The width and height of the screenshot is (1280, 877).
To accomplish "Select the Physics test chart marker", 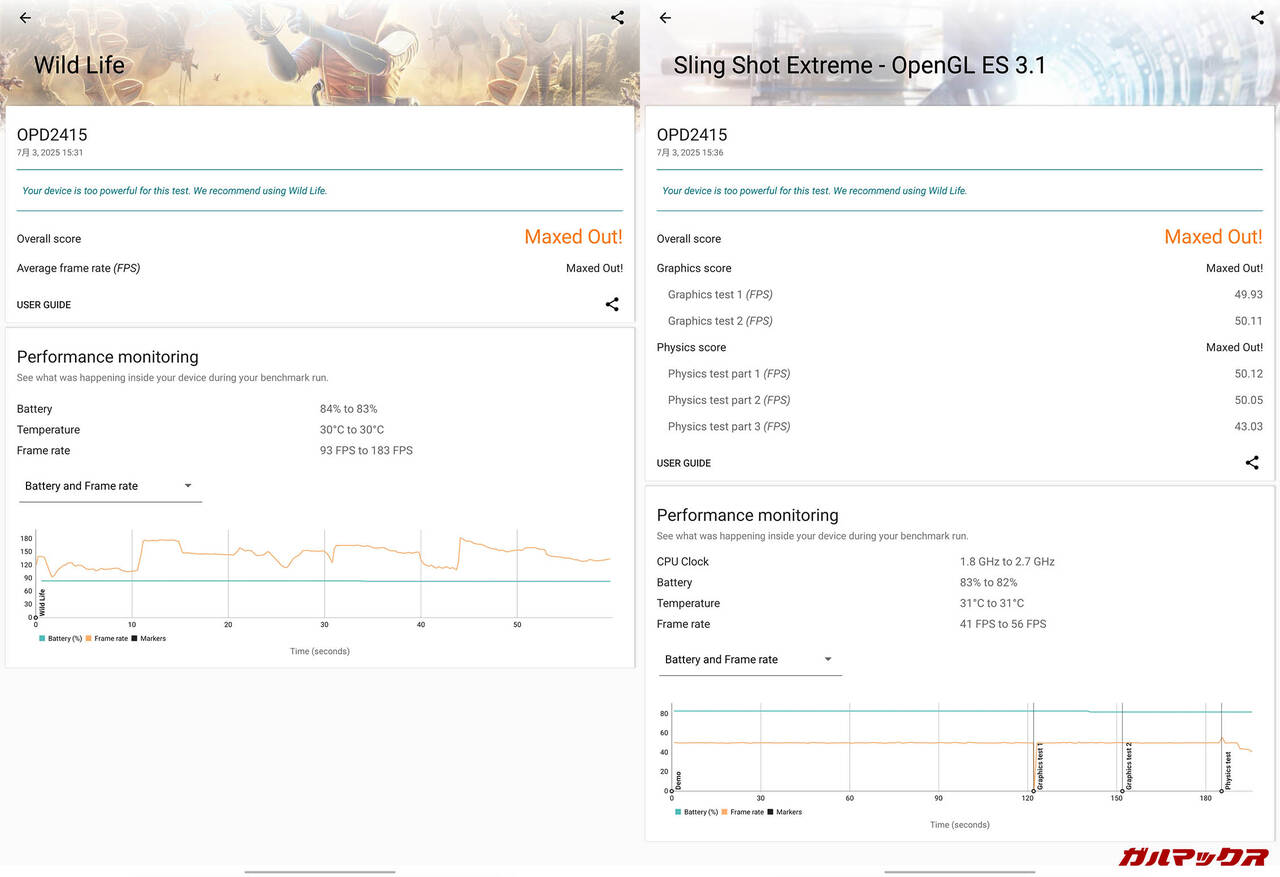I will point(1222,790).
